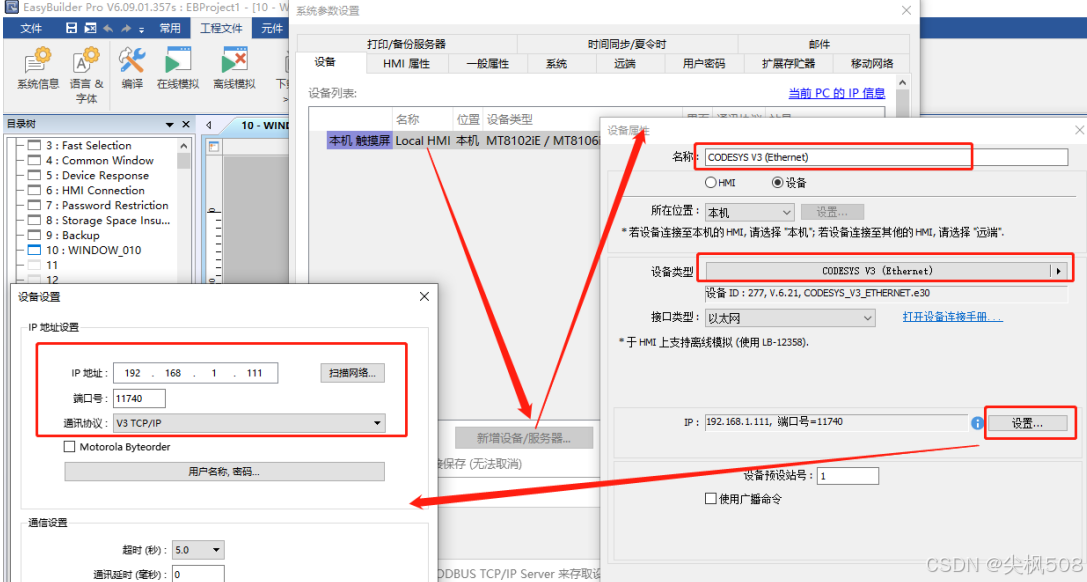Click the first IP octet 192

(x=132, y=373)
